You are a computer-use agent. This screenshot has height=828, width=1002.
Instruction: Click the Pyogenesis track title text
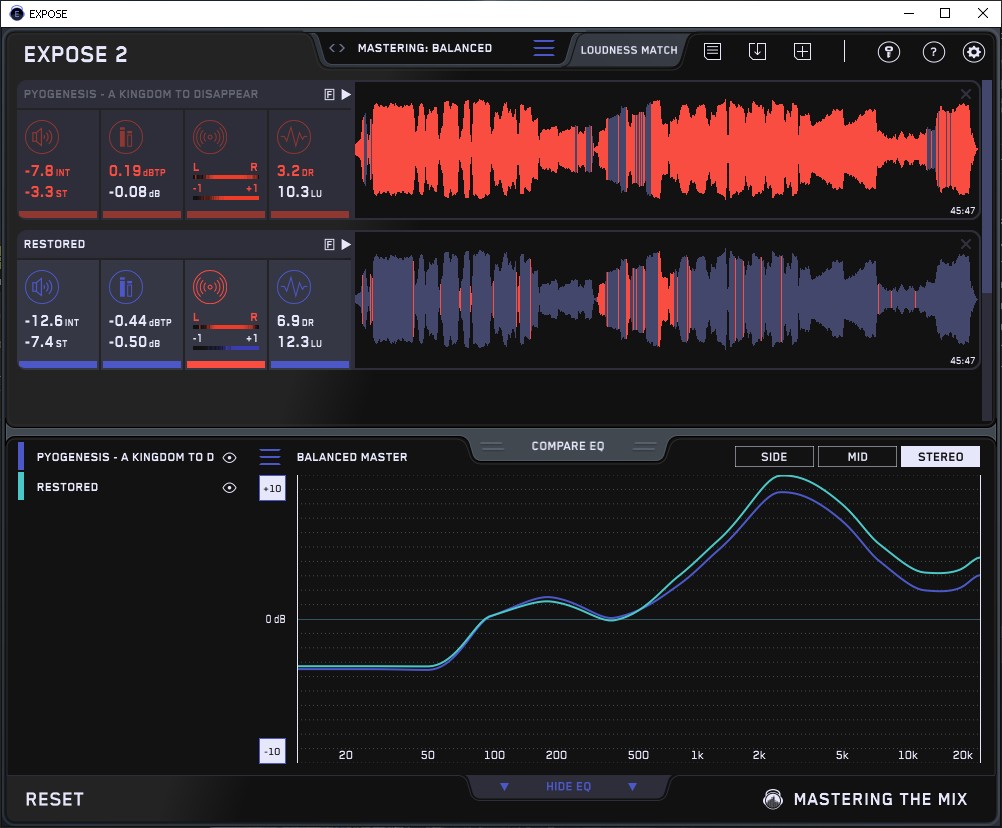click(x=141, y=94)
